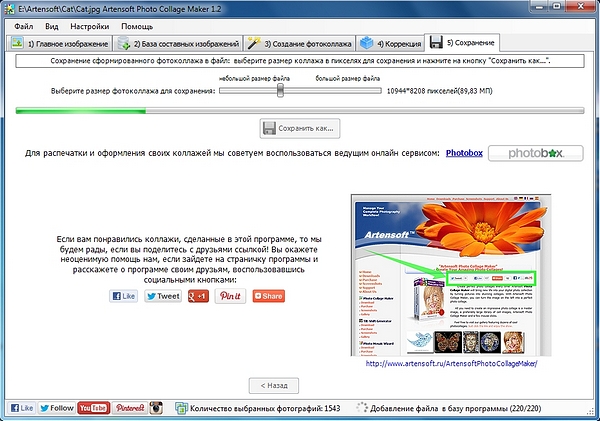This screenshot has height=421, width=600.
Task: Open the Настройки menu
Action: point(90,26)
